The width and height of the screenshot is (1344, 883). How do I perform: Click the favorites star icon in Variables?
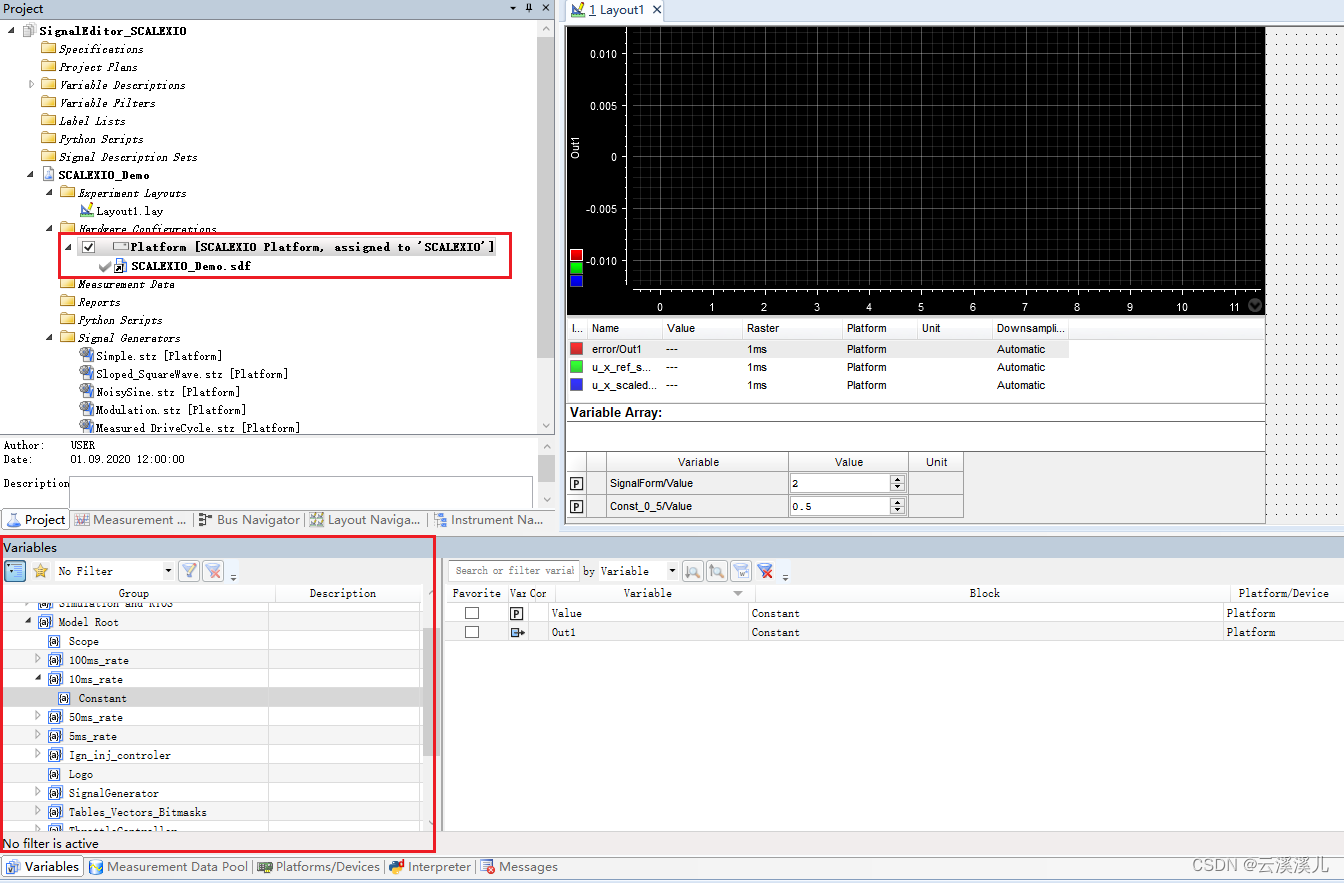[40, 571]
